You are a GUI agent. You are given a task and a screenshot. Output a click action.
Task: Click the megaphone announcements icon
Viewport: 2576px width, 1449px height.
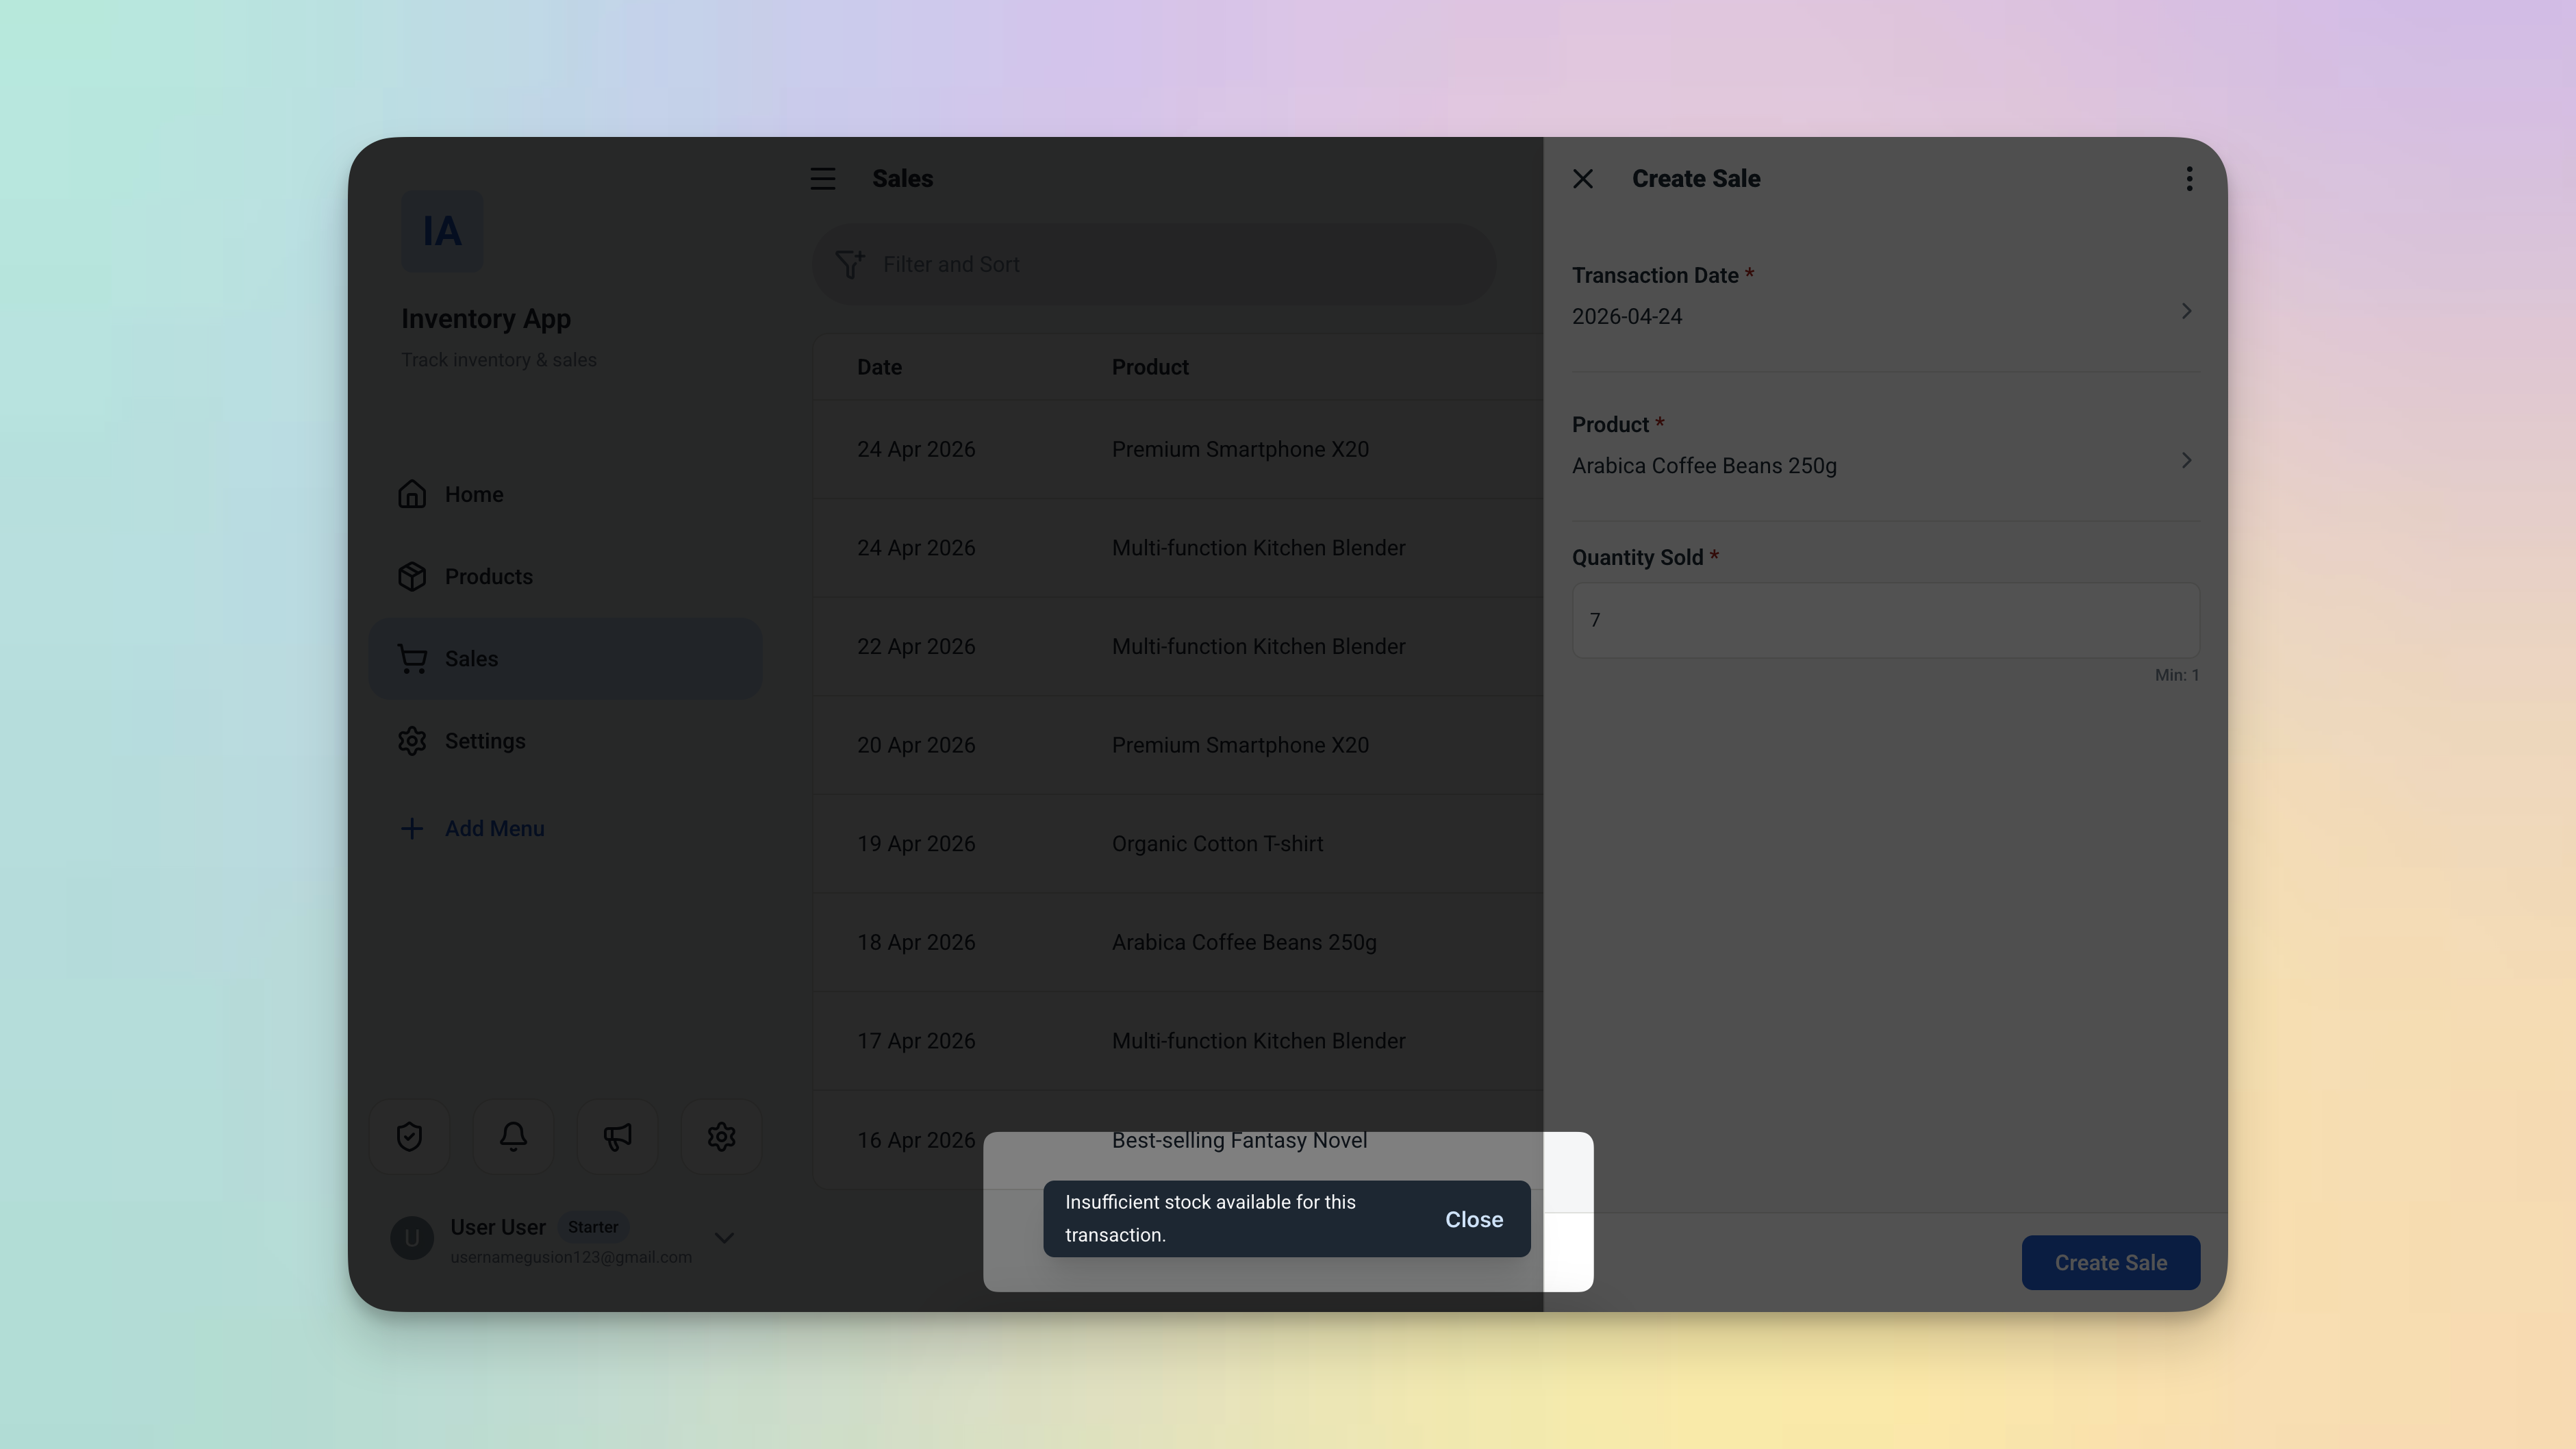click(617, 1137)
